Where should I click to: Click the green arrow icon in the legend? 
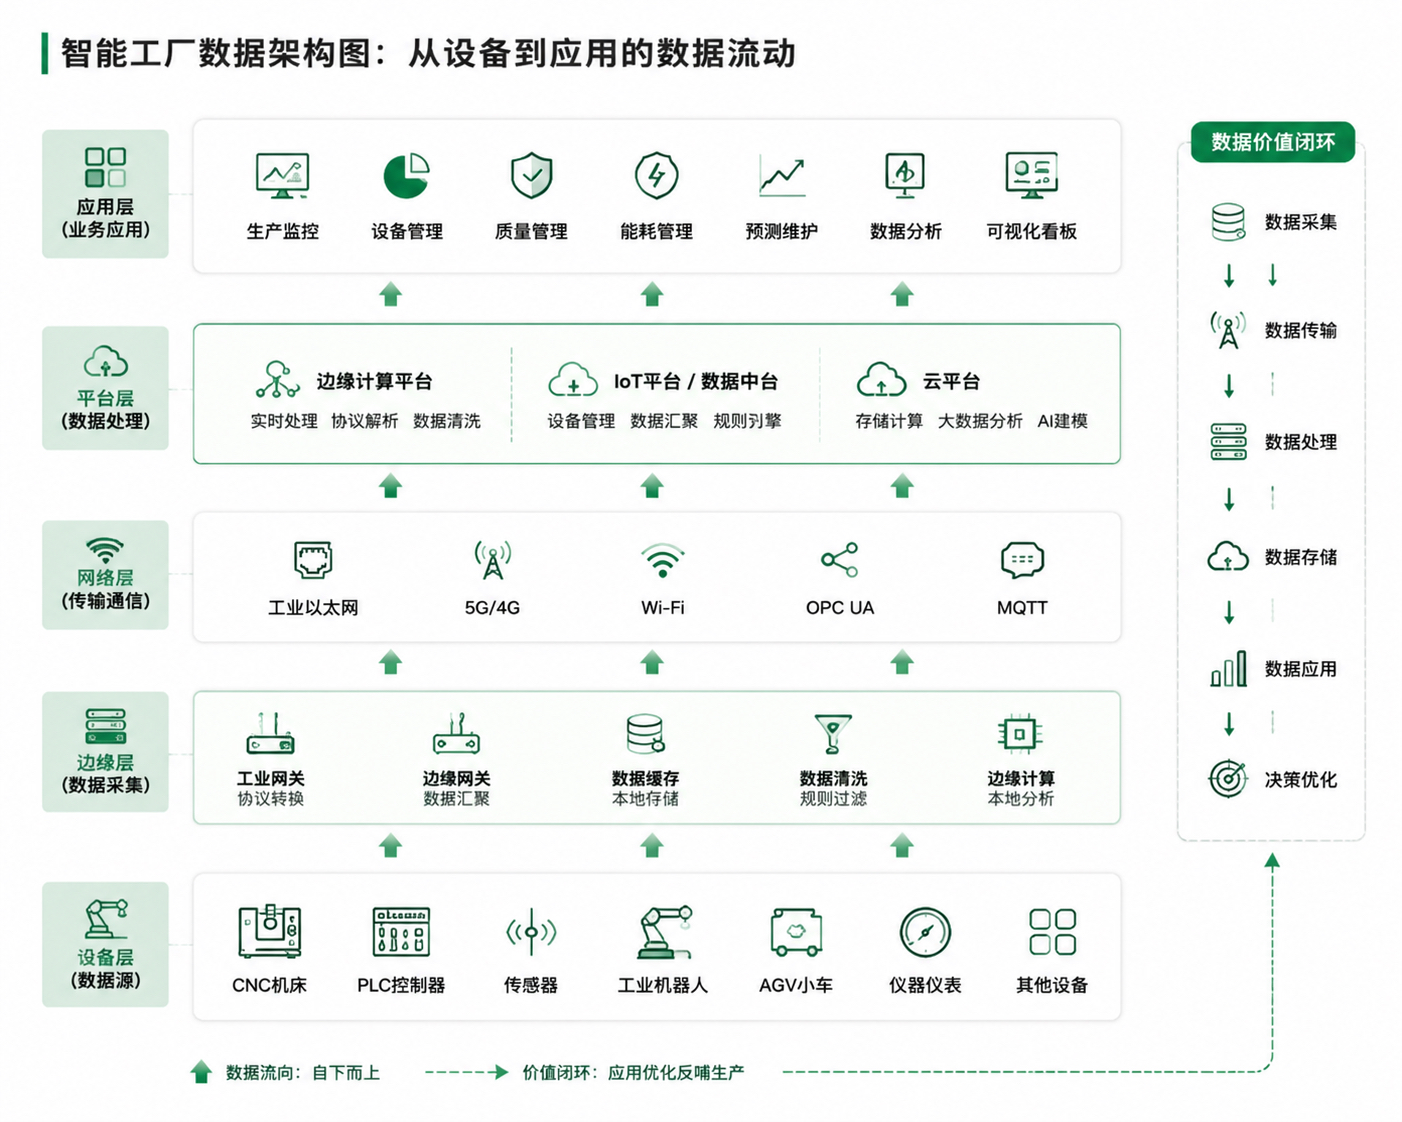[201, 1072]
